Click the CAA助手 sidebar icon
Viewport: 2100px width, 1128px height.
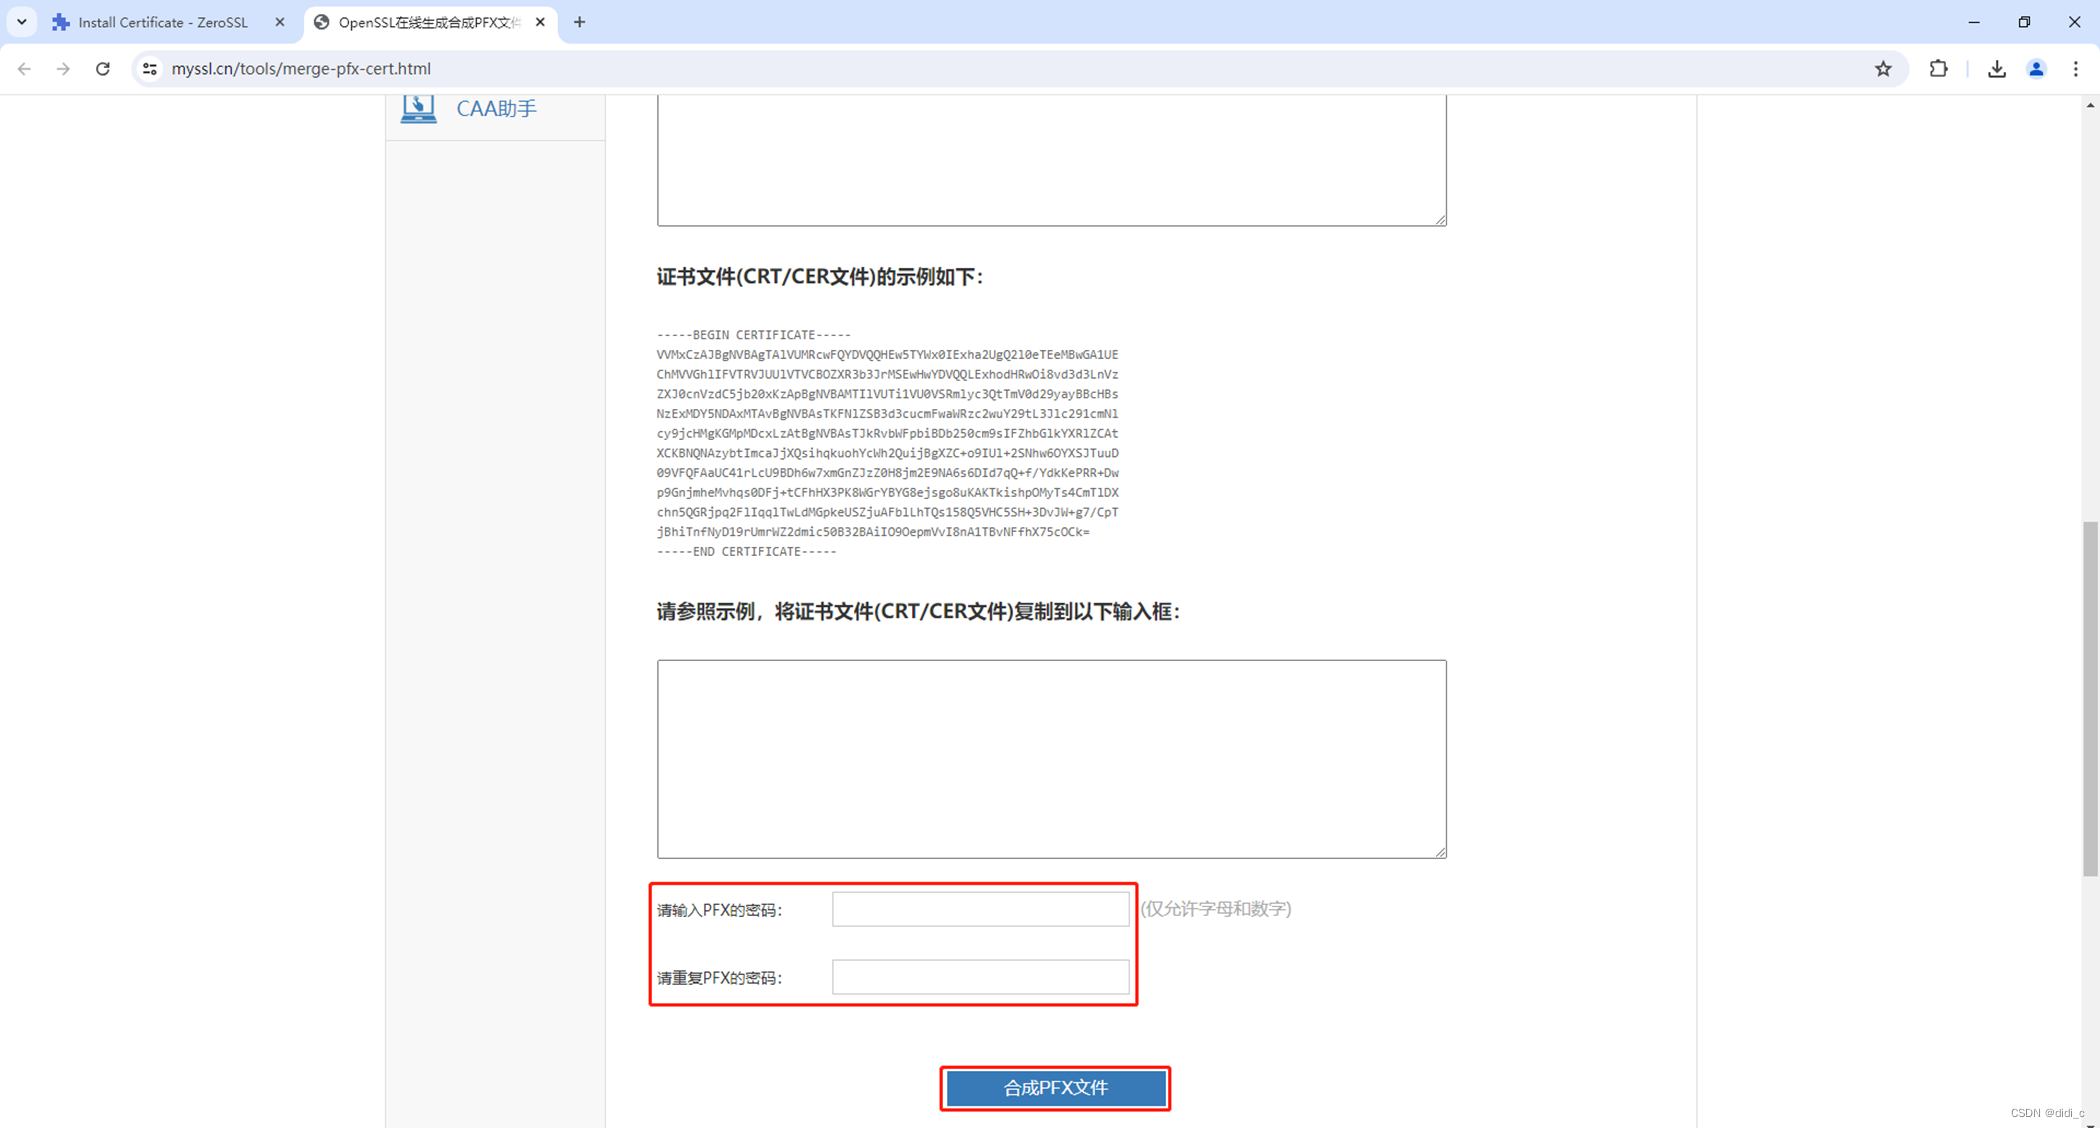[x=419, y=108]
